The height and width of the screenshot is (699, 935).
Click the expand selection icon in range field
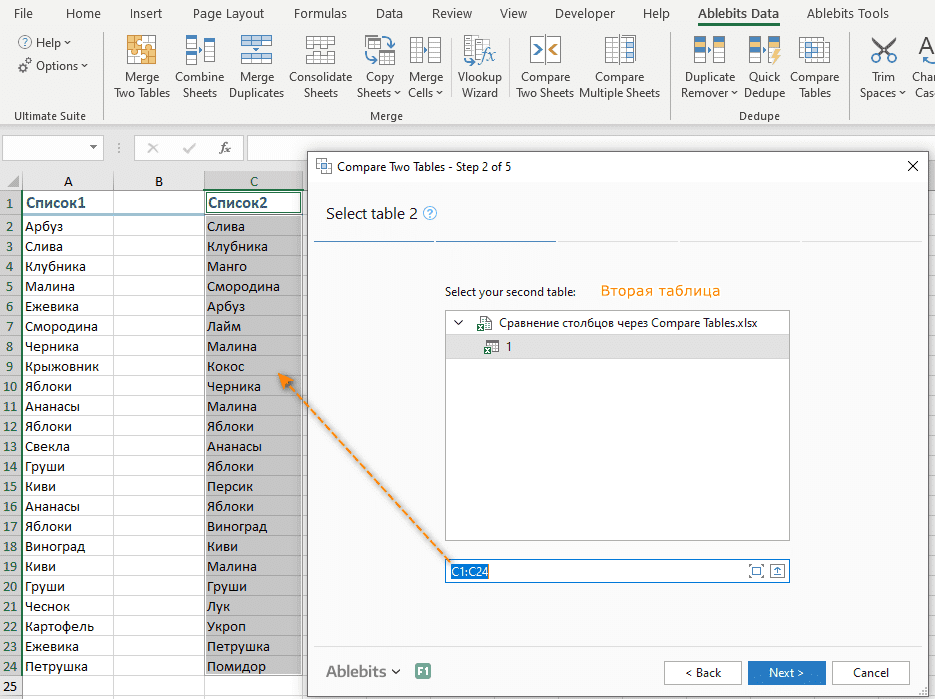pos(756,571)
